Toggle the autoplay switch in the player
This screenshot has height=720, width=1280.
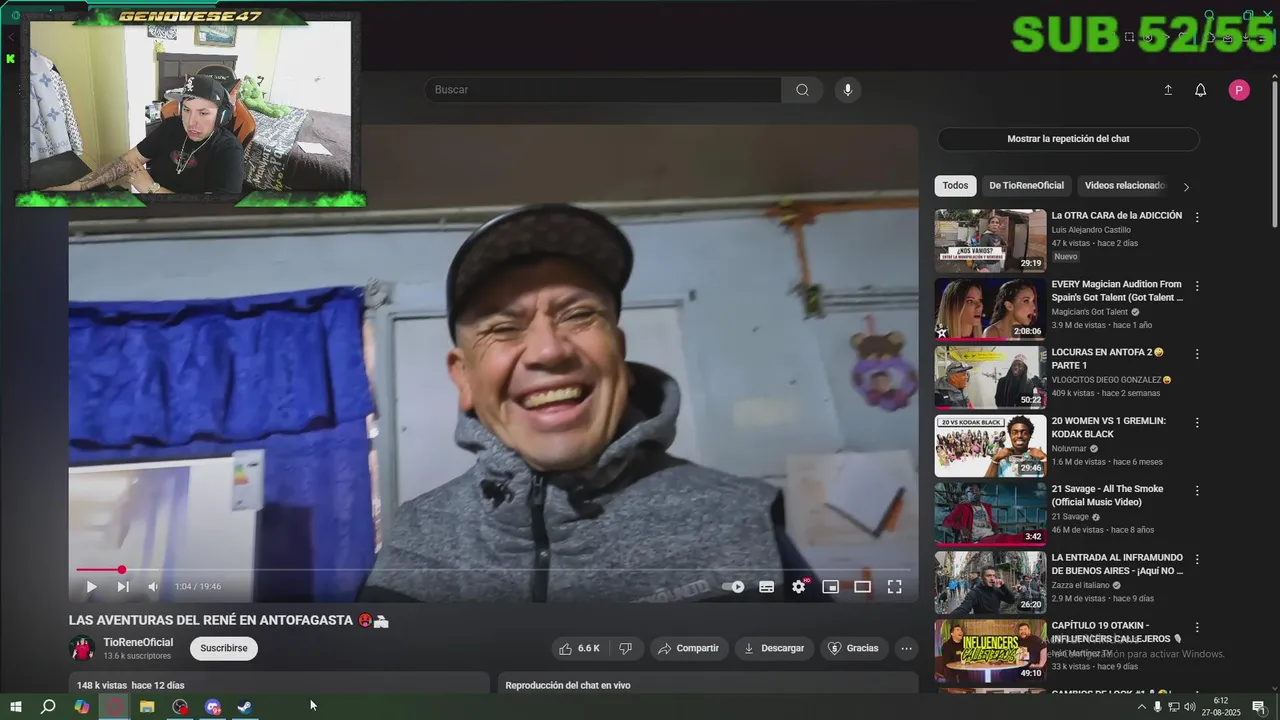734,587
